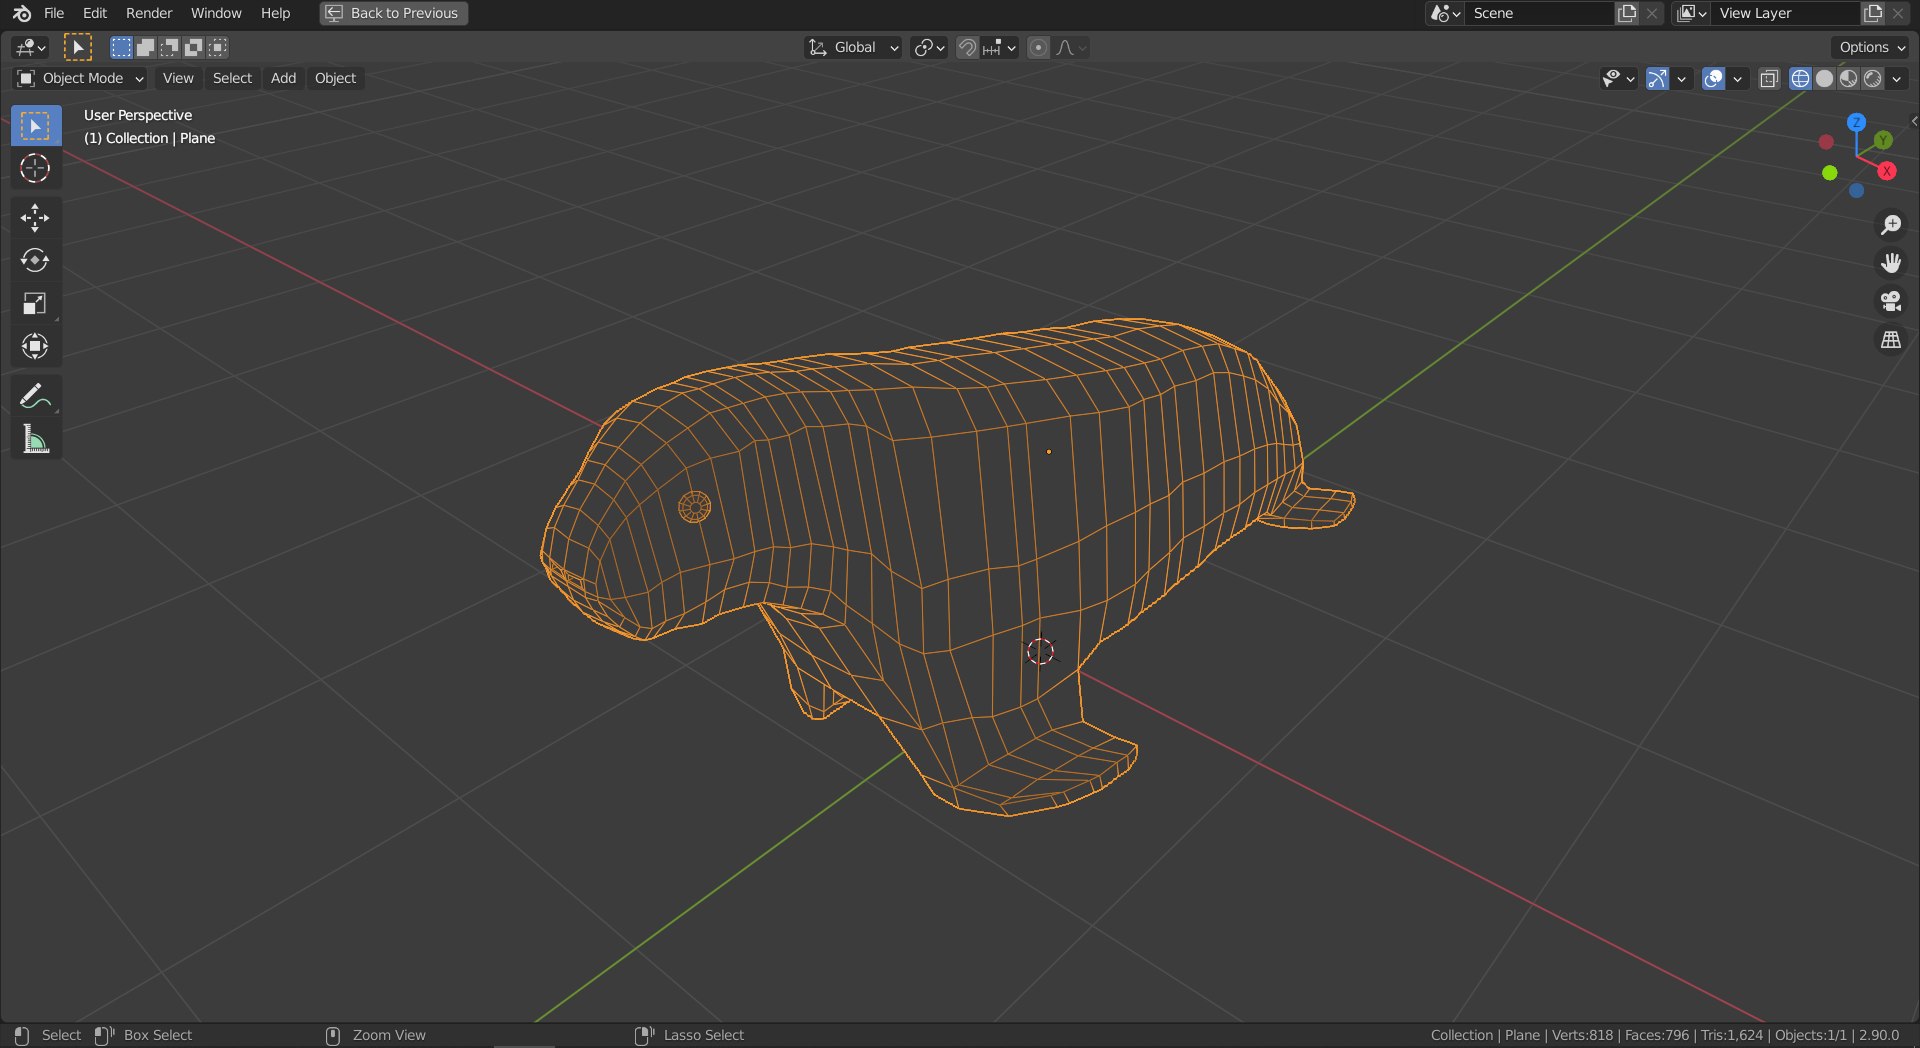
Task: Click the X axis on navigation gizmo
Action: pos(1886,171)
